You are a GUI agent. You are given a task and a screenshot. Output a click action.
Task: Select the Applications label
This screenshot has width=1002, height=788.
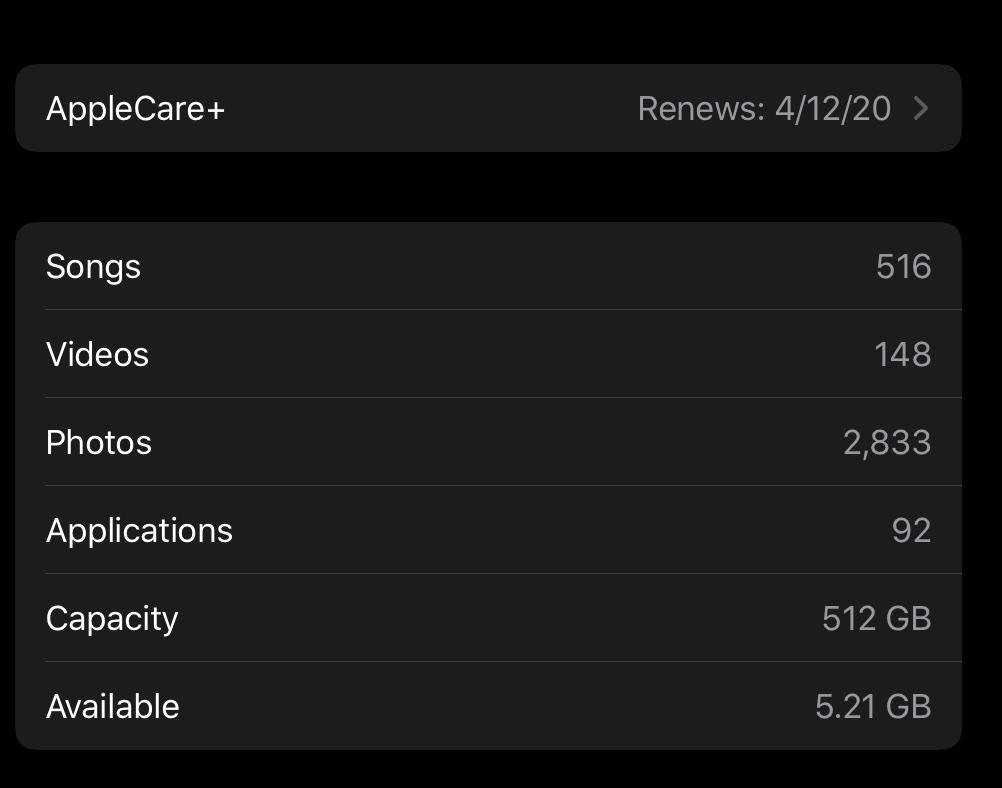pos(139,531)
